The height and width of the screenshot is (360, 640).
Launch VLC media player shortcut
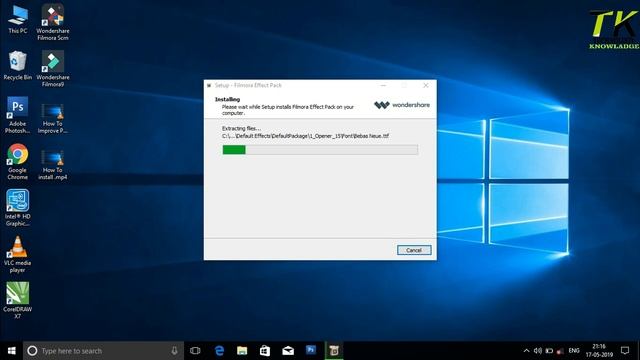pos(17,255)
